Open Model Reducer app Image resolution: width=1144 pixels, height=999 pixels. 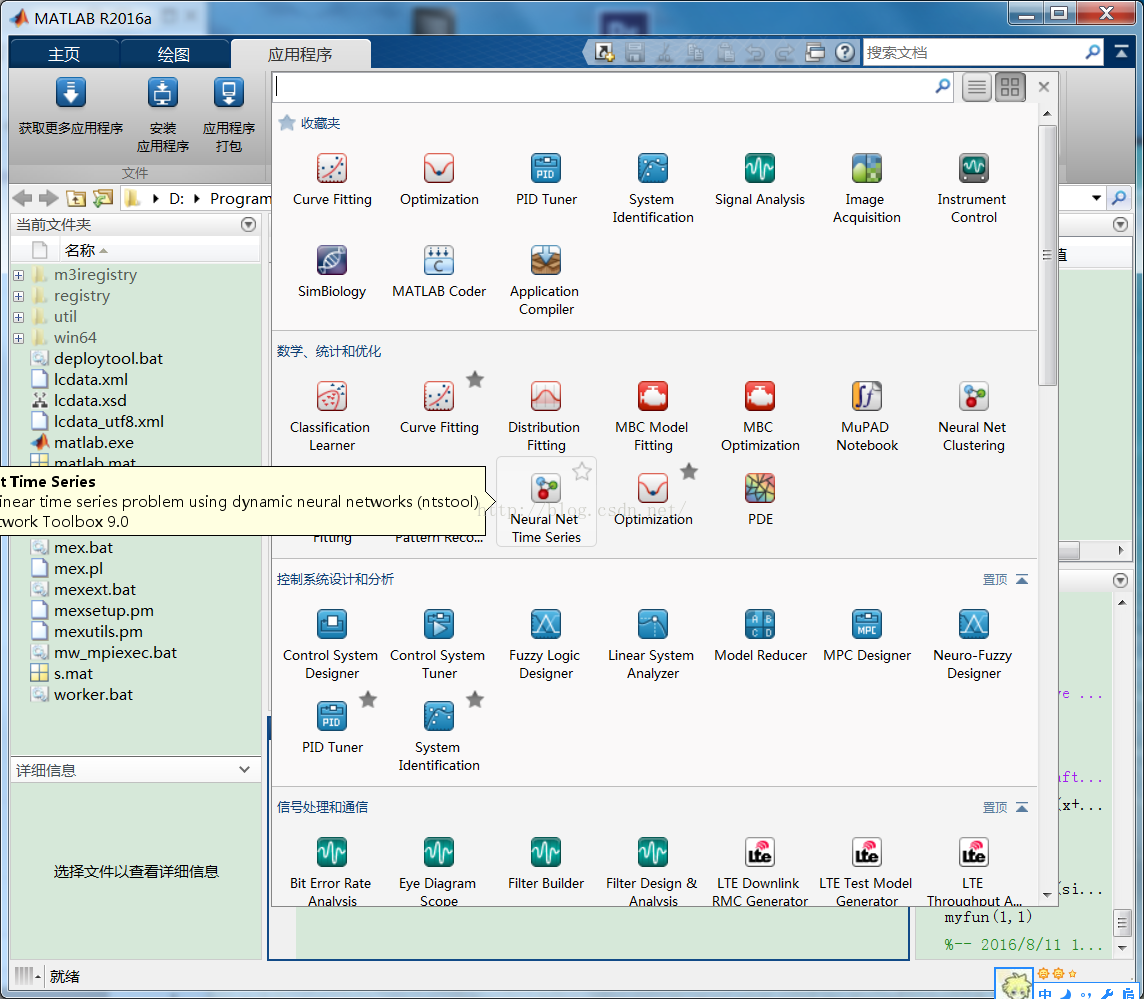click(x=760, y=636)
